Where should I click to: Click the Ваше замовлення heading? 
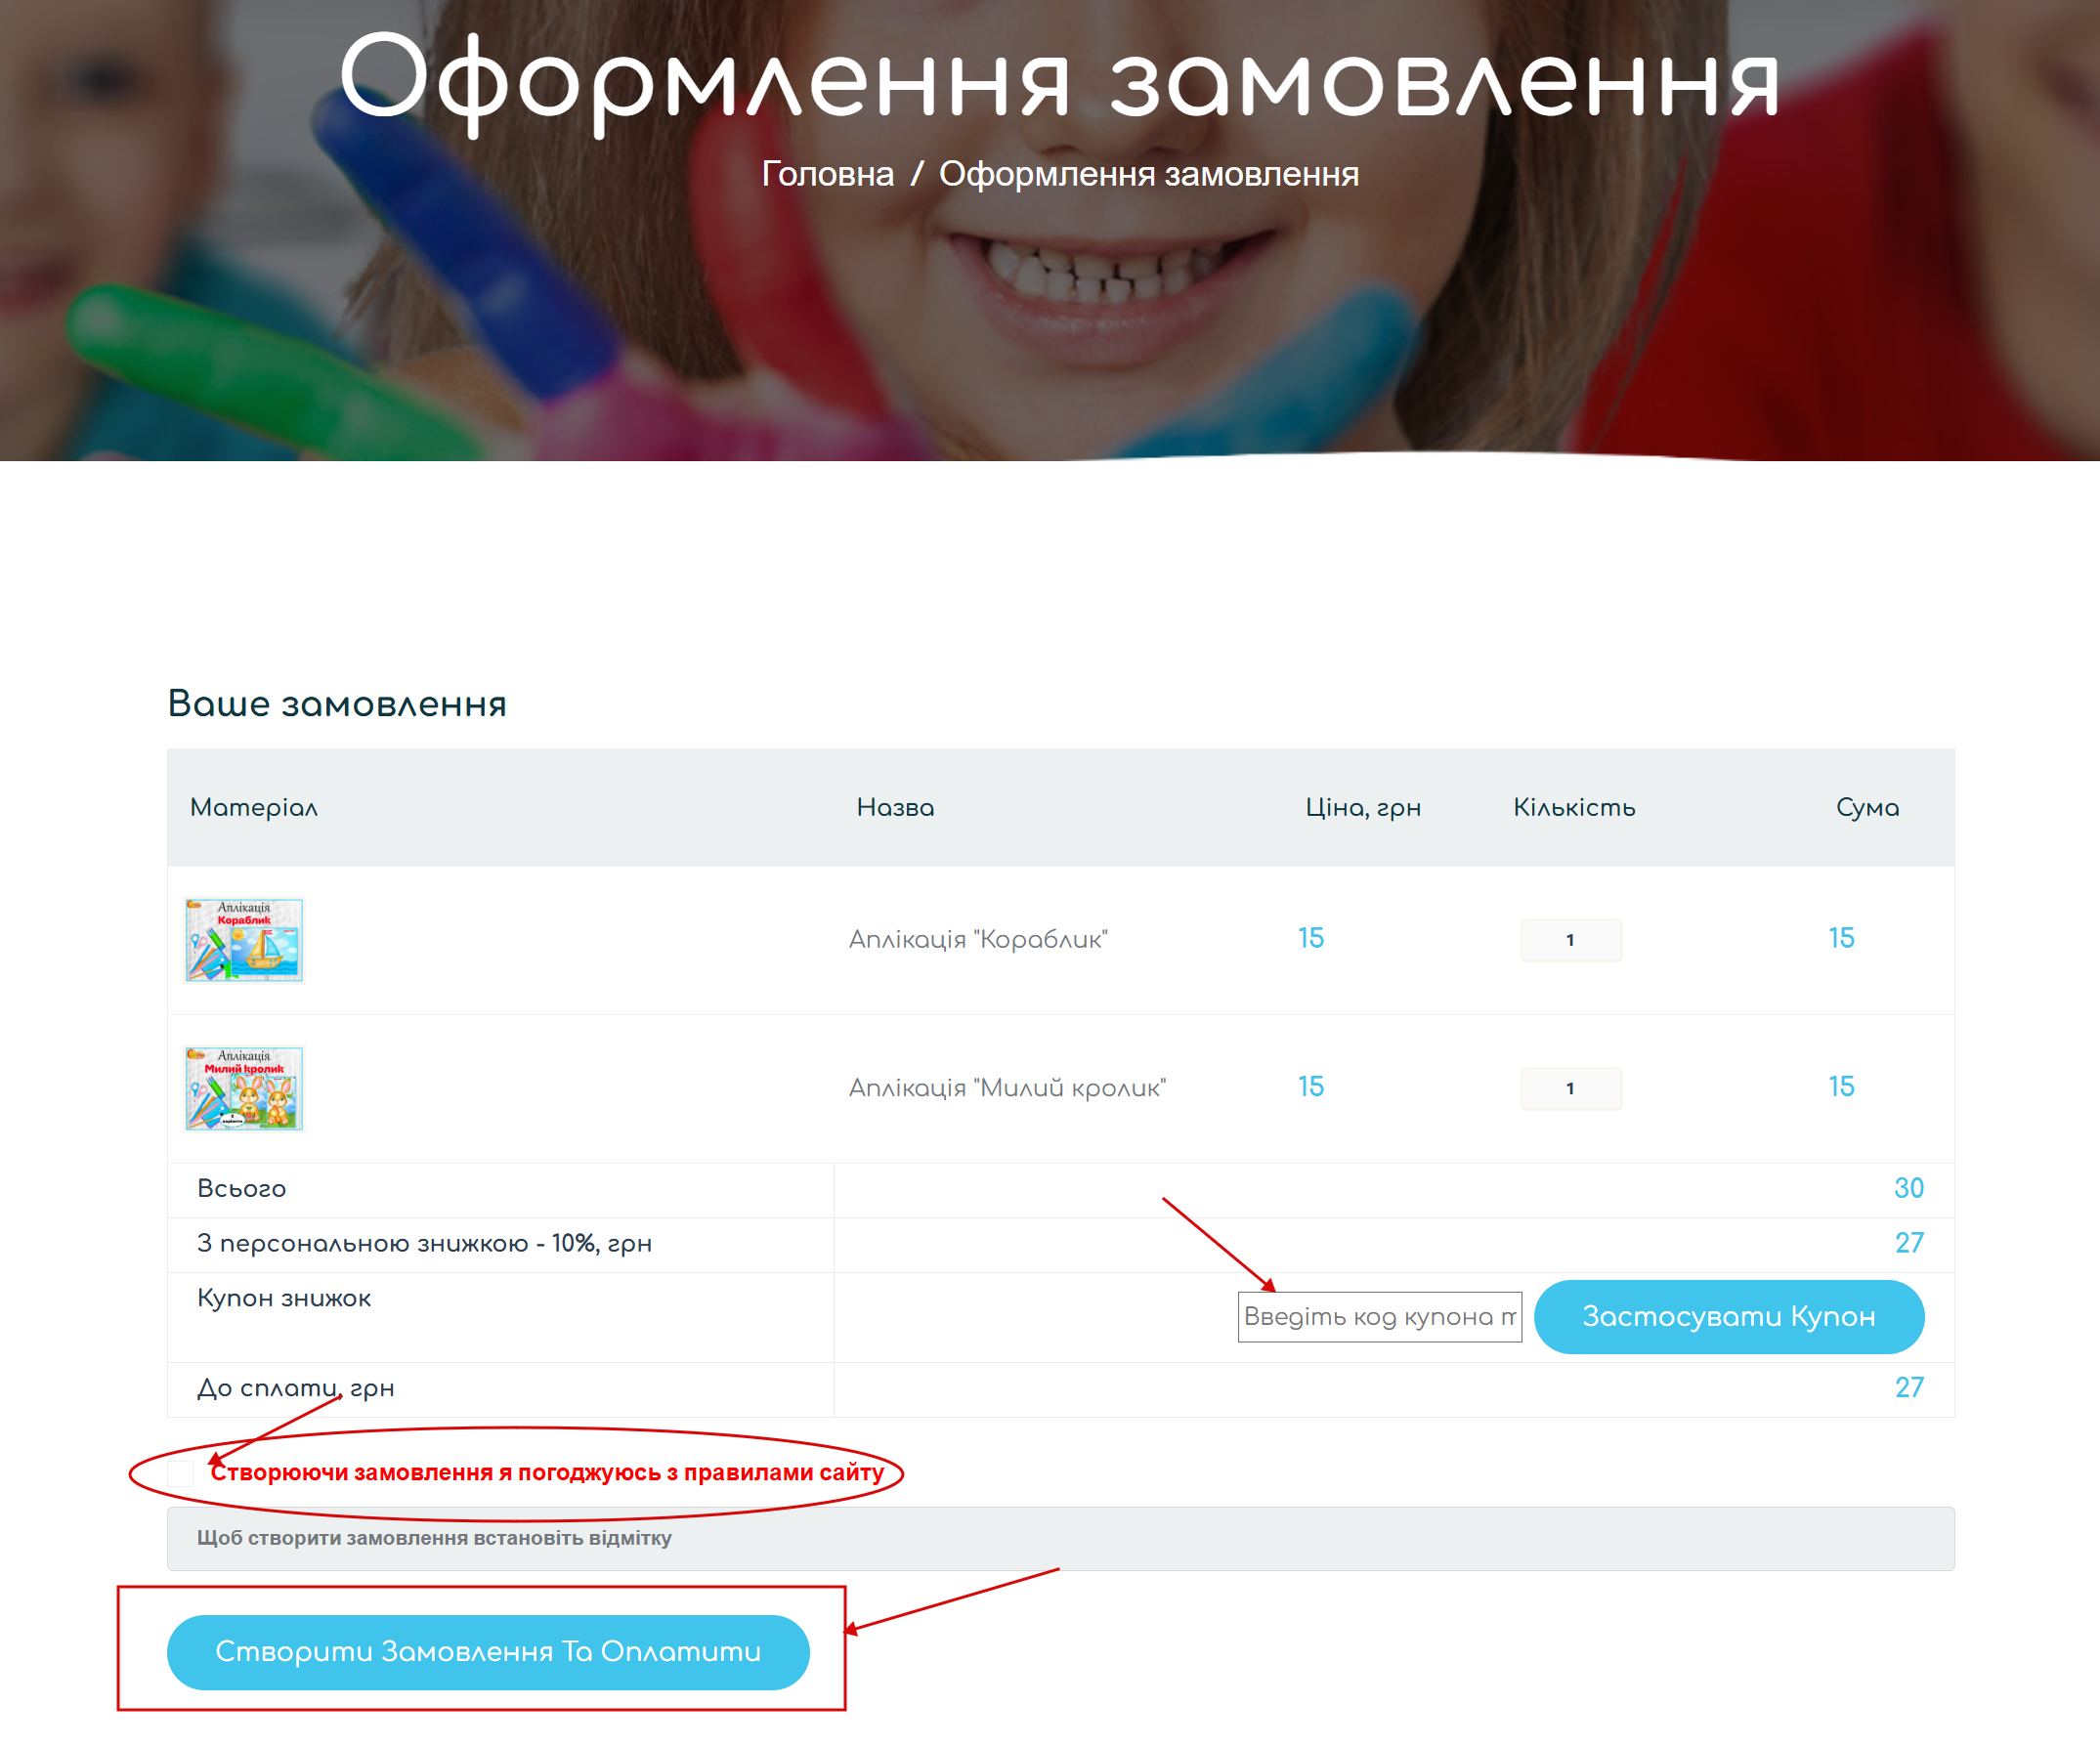337,704
